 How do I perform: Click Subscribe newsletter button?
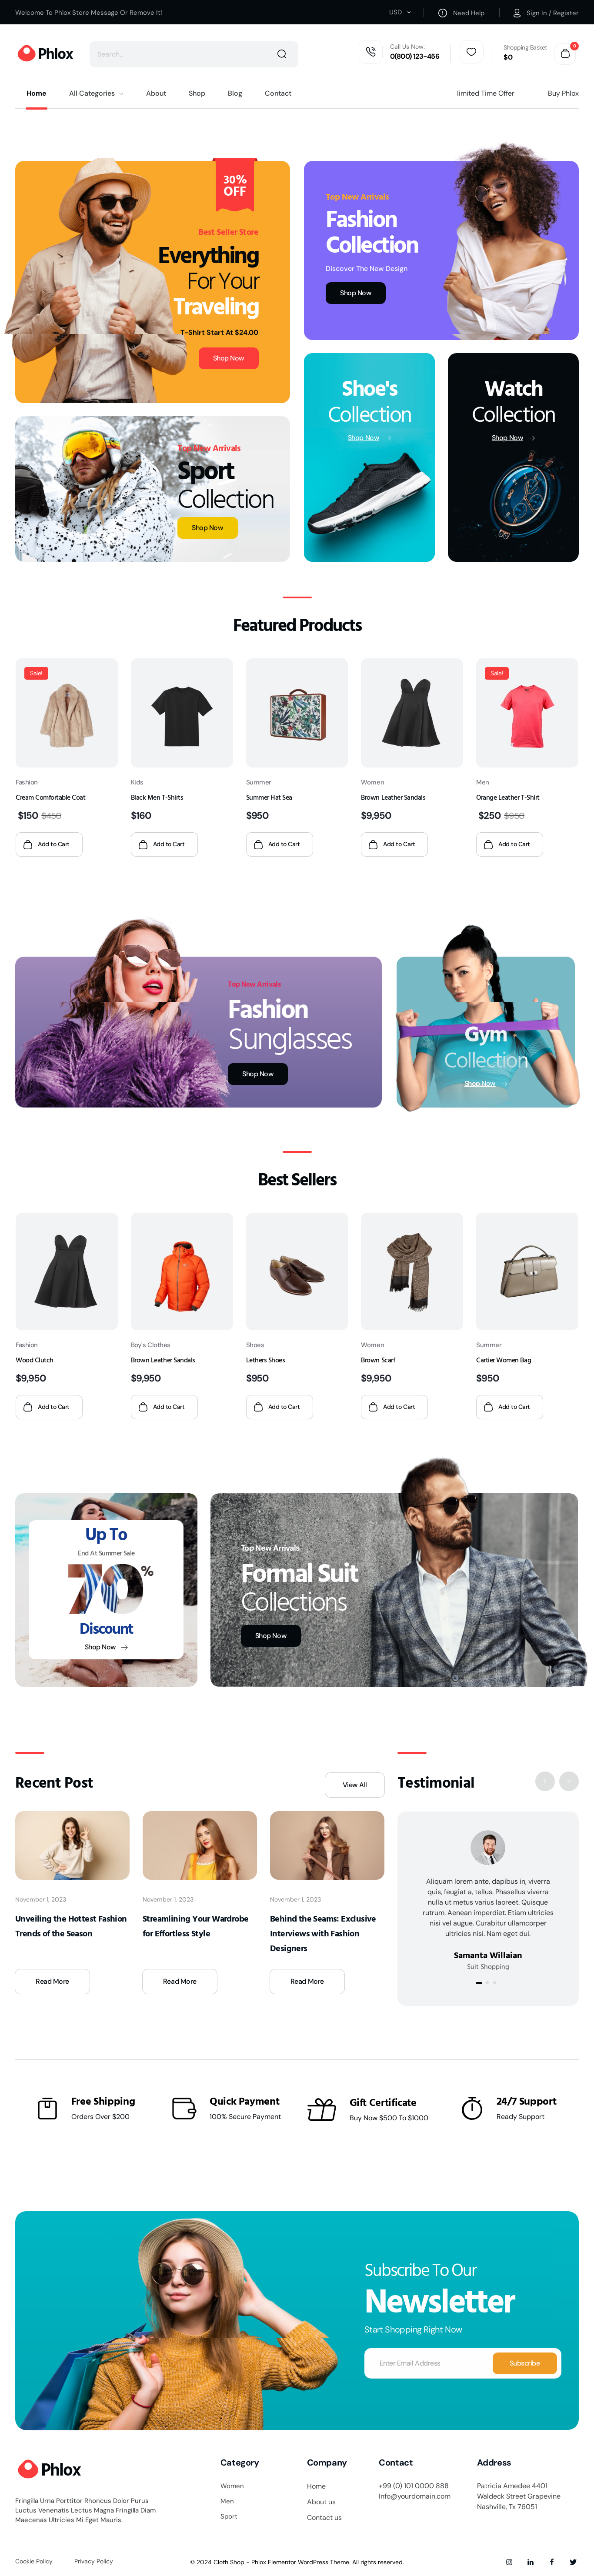(525, 2362)
